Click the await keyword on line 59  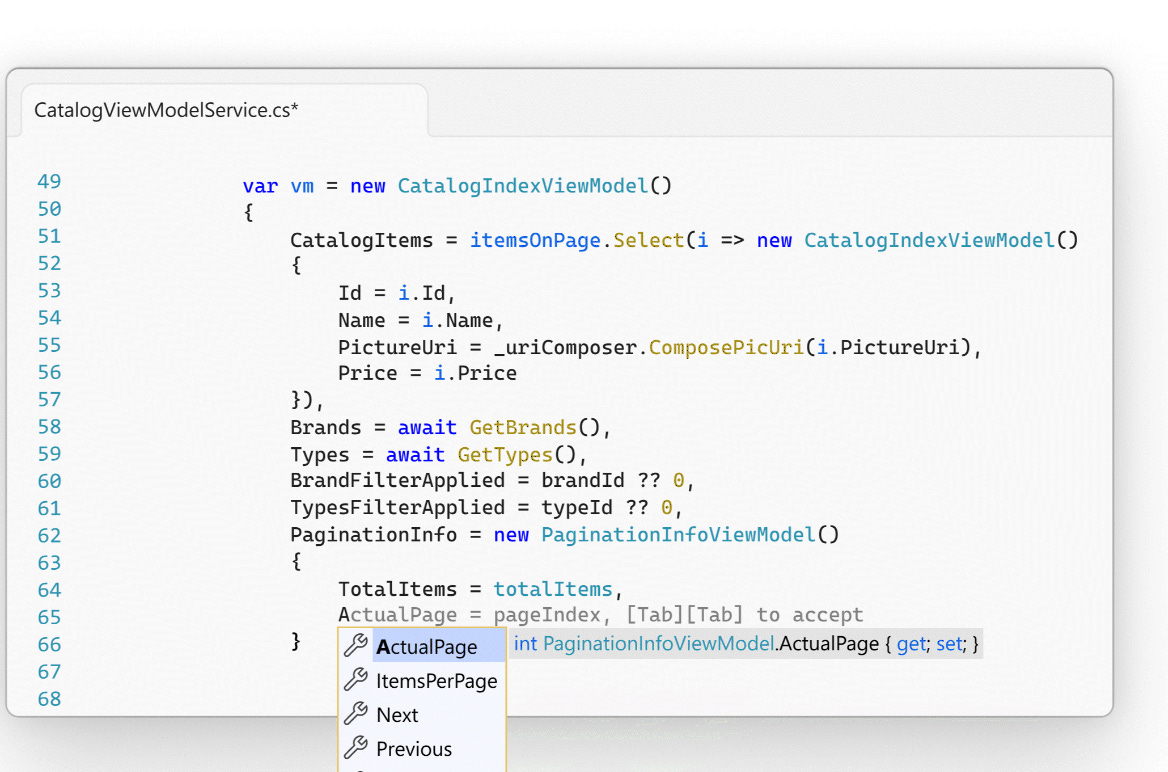(415, 454)
